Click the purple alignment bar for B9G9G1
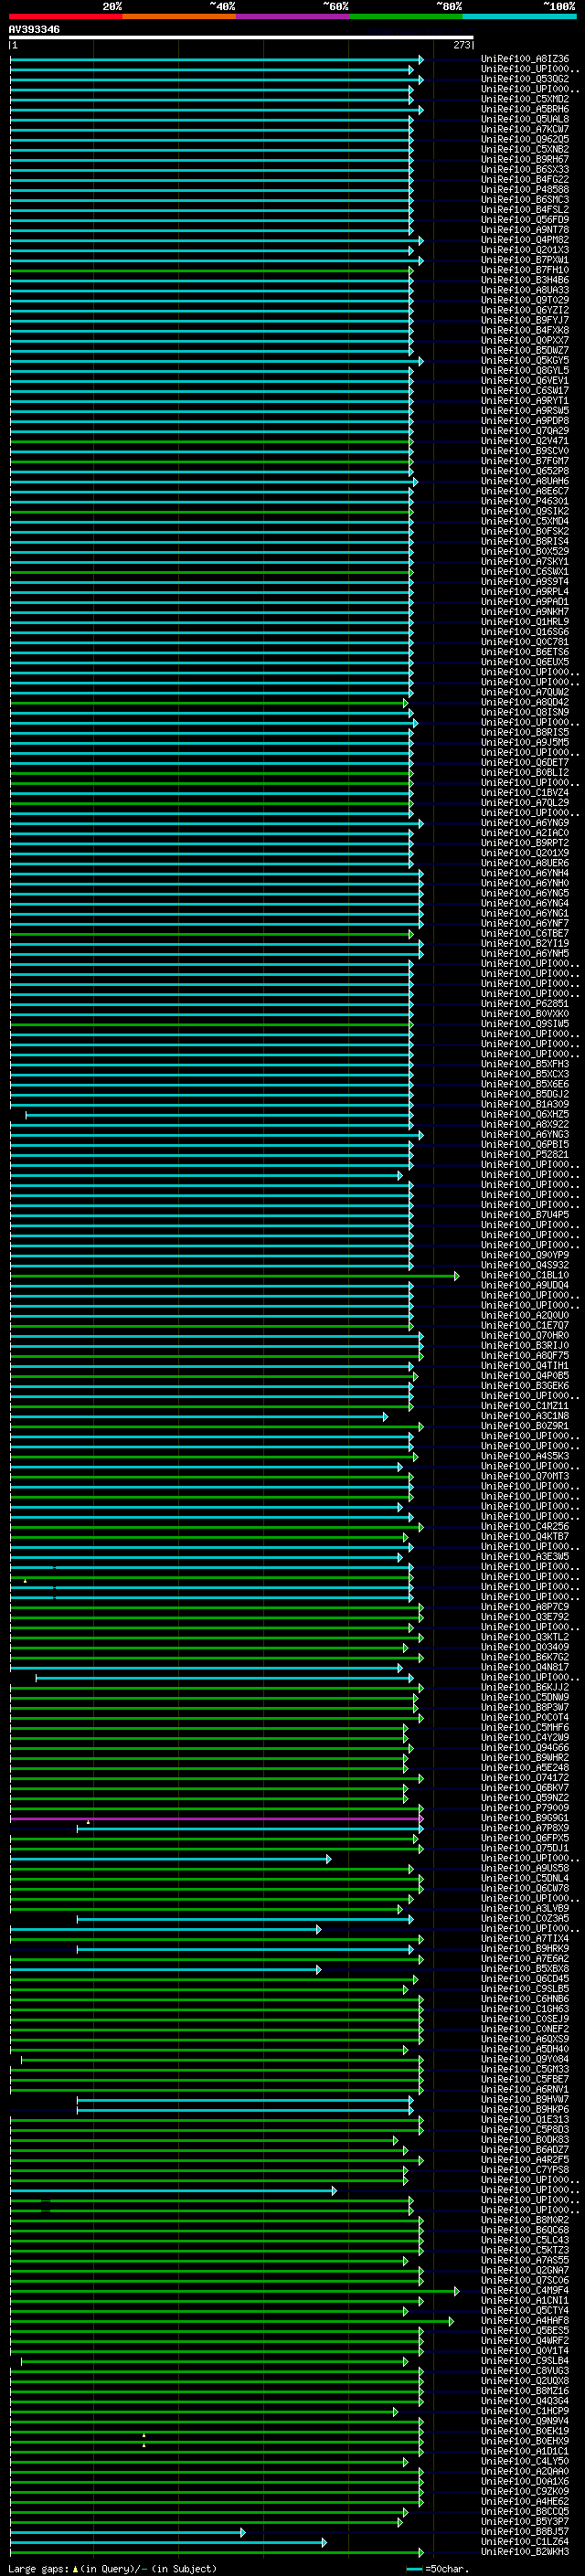Image resolution: width=585 pixels, height=2576 pixels. (x=216, y=1818)
